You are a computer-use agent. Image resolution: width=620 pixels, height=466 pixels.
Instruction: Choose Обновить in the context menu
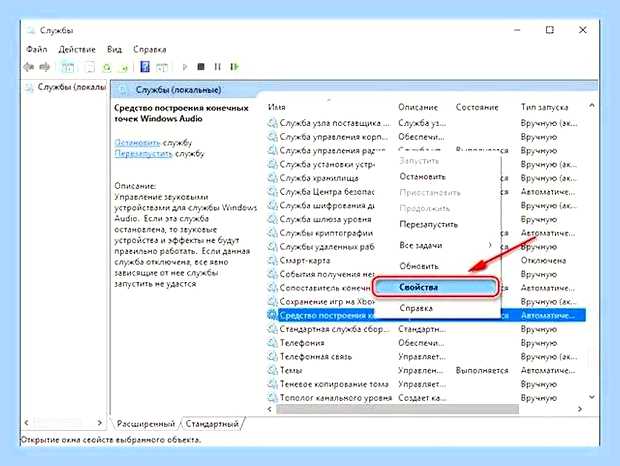(419, 266)
